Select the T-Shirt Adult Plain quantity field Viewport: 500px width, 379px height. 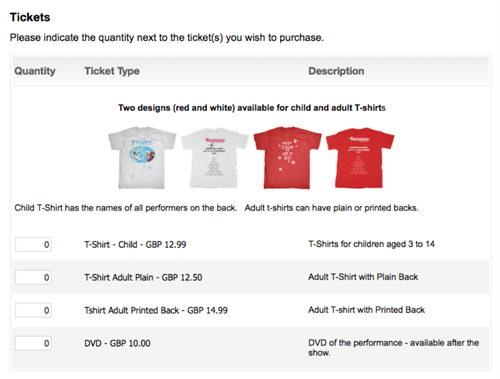point(33,277)
